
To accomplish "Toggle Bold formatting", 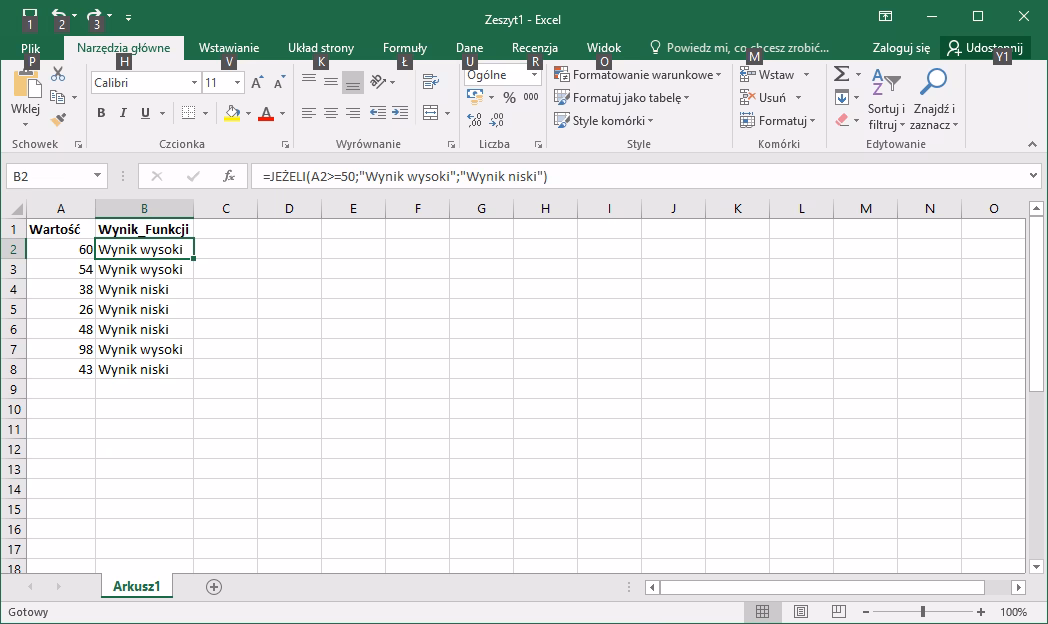I will [101, 113].
